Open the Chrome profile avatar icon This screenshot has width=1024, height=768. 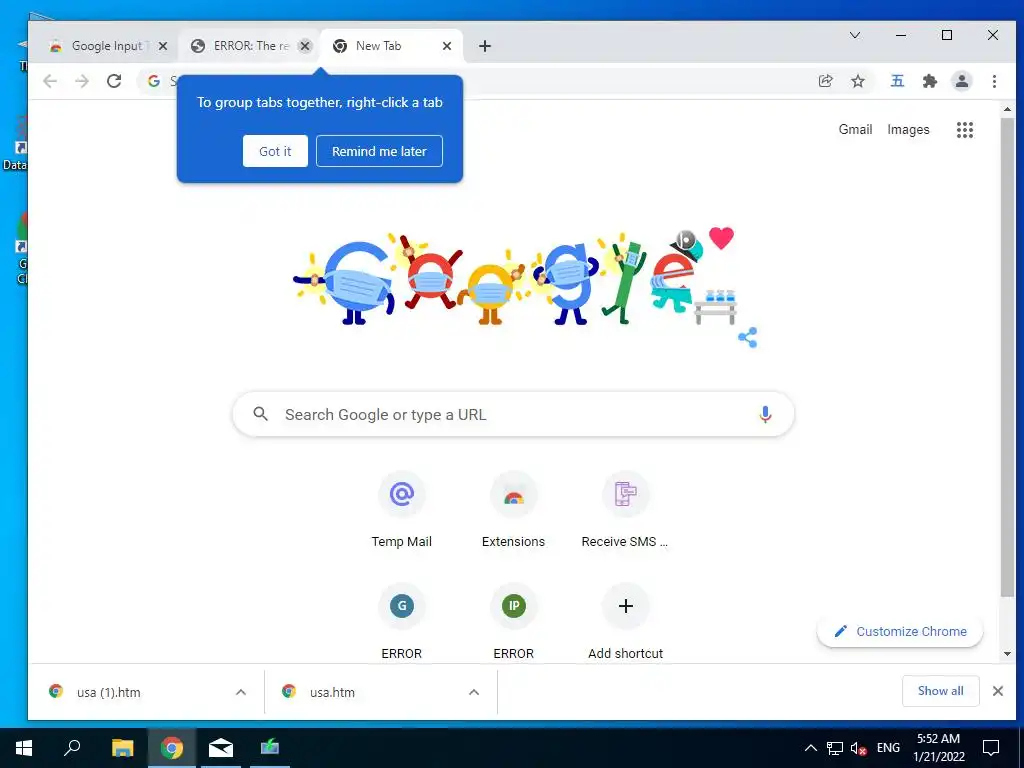click(961, 81)
